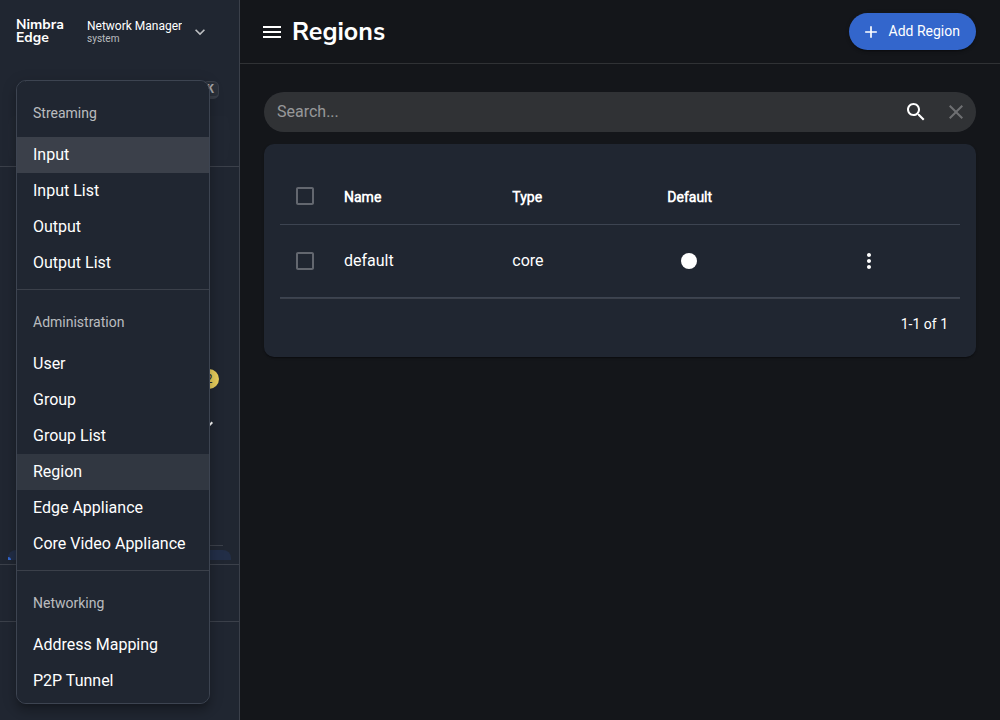Tick the select-all checkbox in table header
The width and height of the screenshot is (1000, 720).
[x=305, y=196]
